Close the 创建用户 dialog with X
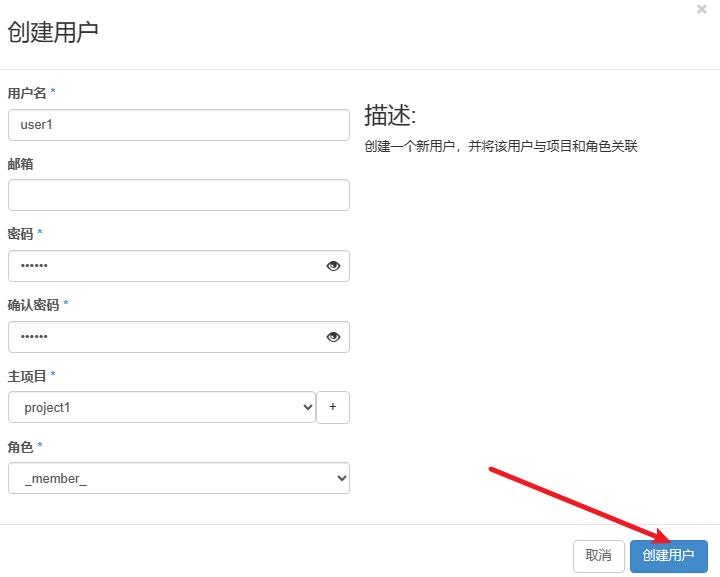Image resolution: width=720 pixels, height=577 pixels. pos(702,9)
